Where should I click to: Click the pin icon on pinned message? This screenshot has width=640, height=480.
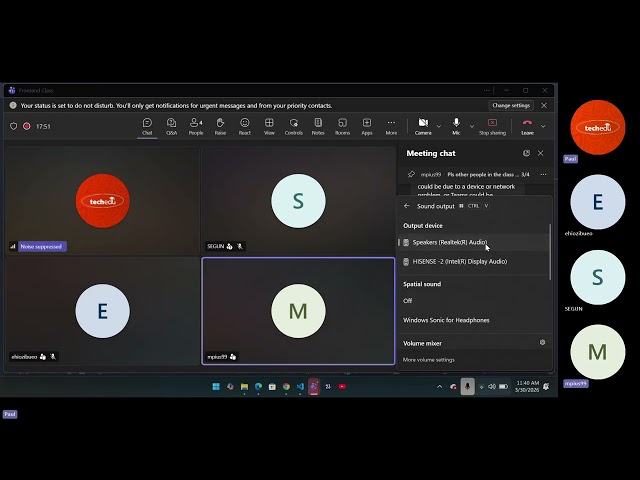pos(411,174)
